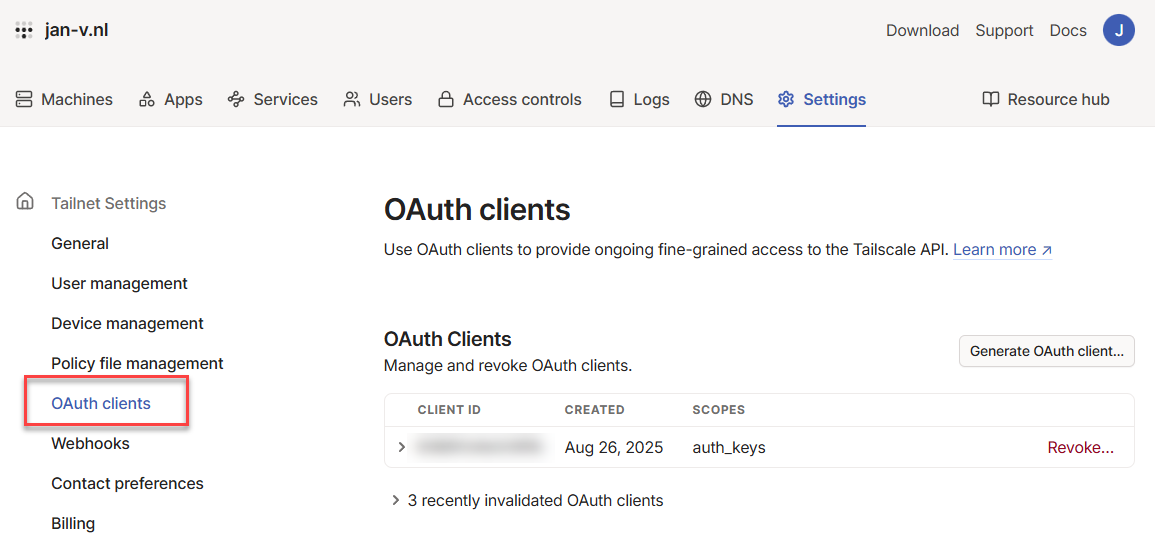Viewport: 1155px width, 548px height.
Task: Click the Resource hub book icon
Action: [991, 99]
